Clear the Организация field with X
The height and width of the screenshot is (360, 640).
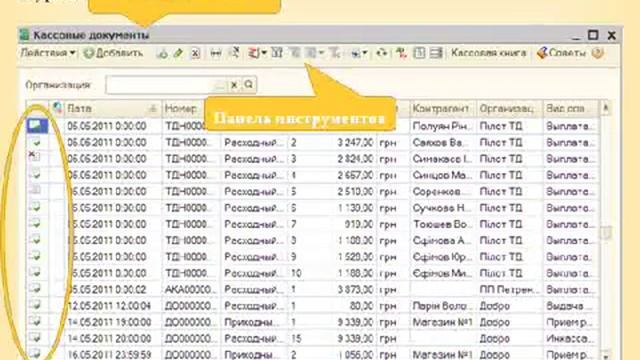(x=234, y=85)
